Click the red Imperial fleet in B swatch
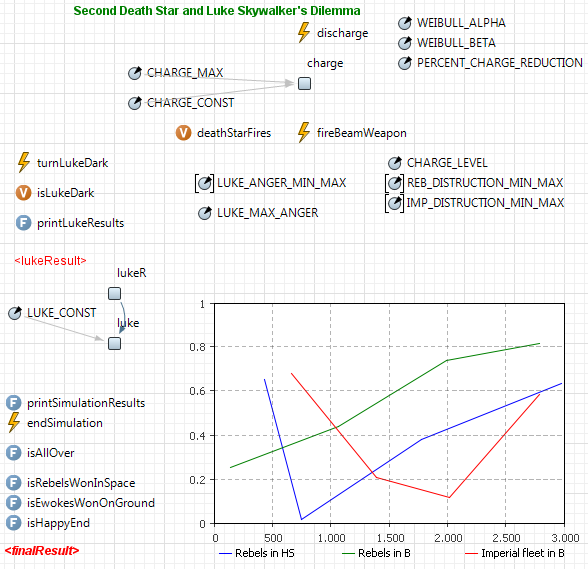 (x=471, y=553)
